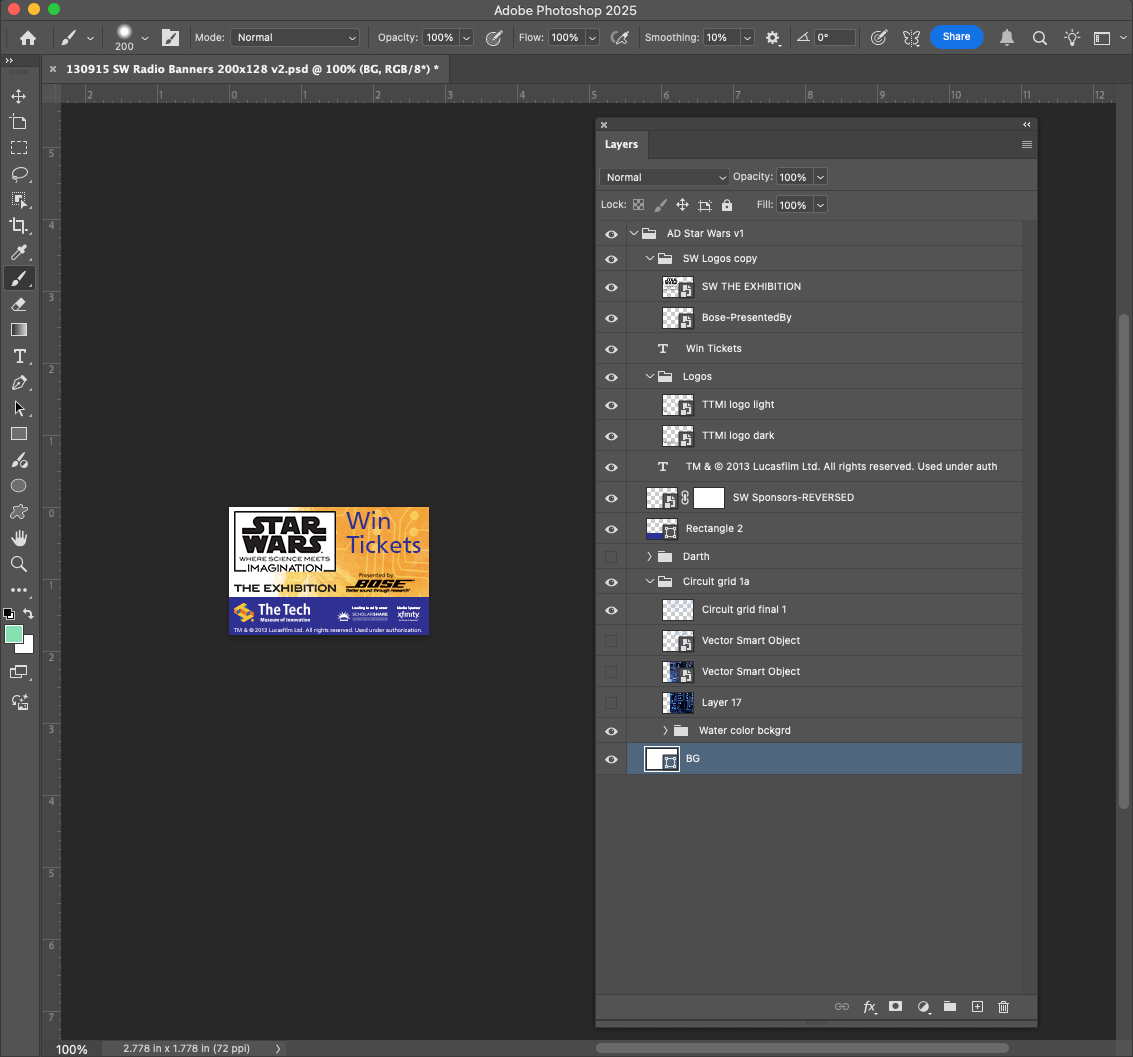Select the Object Selection tool
Screen dimensions: 1133x1057
point(19,200)
